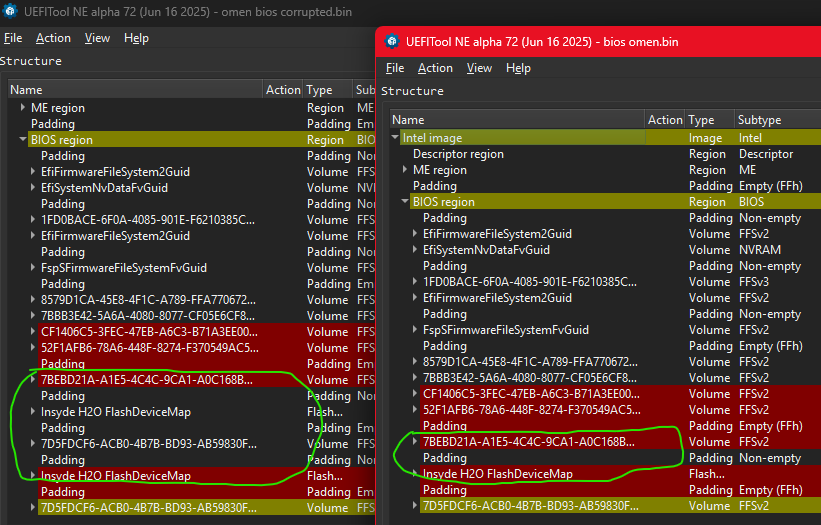821x525 pixels.
Task: Expand the 7BEBD21A volume in bios omen.bin window
Action: point(415,442)
